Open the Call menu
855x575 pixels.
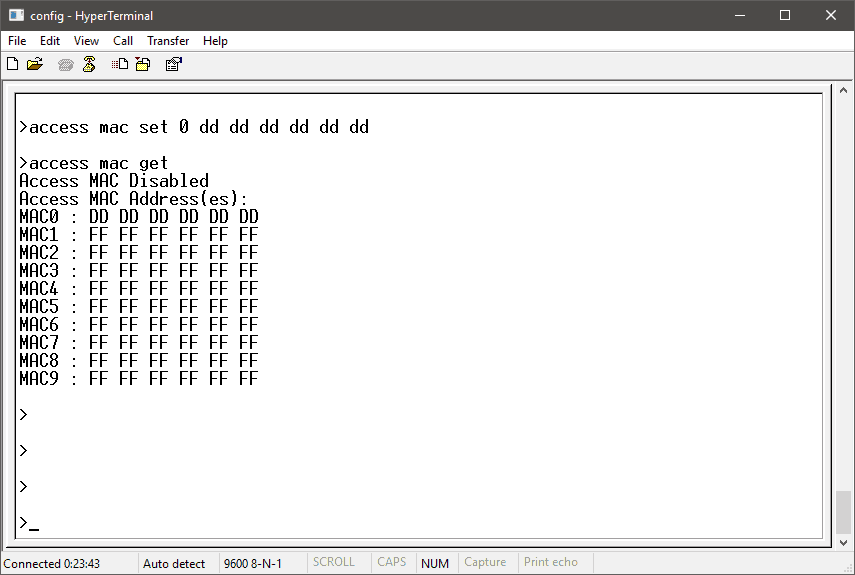[123, 41]
